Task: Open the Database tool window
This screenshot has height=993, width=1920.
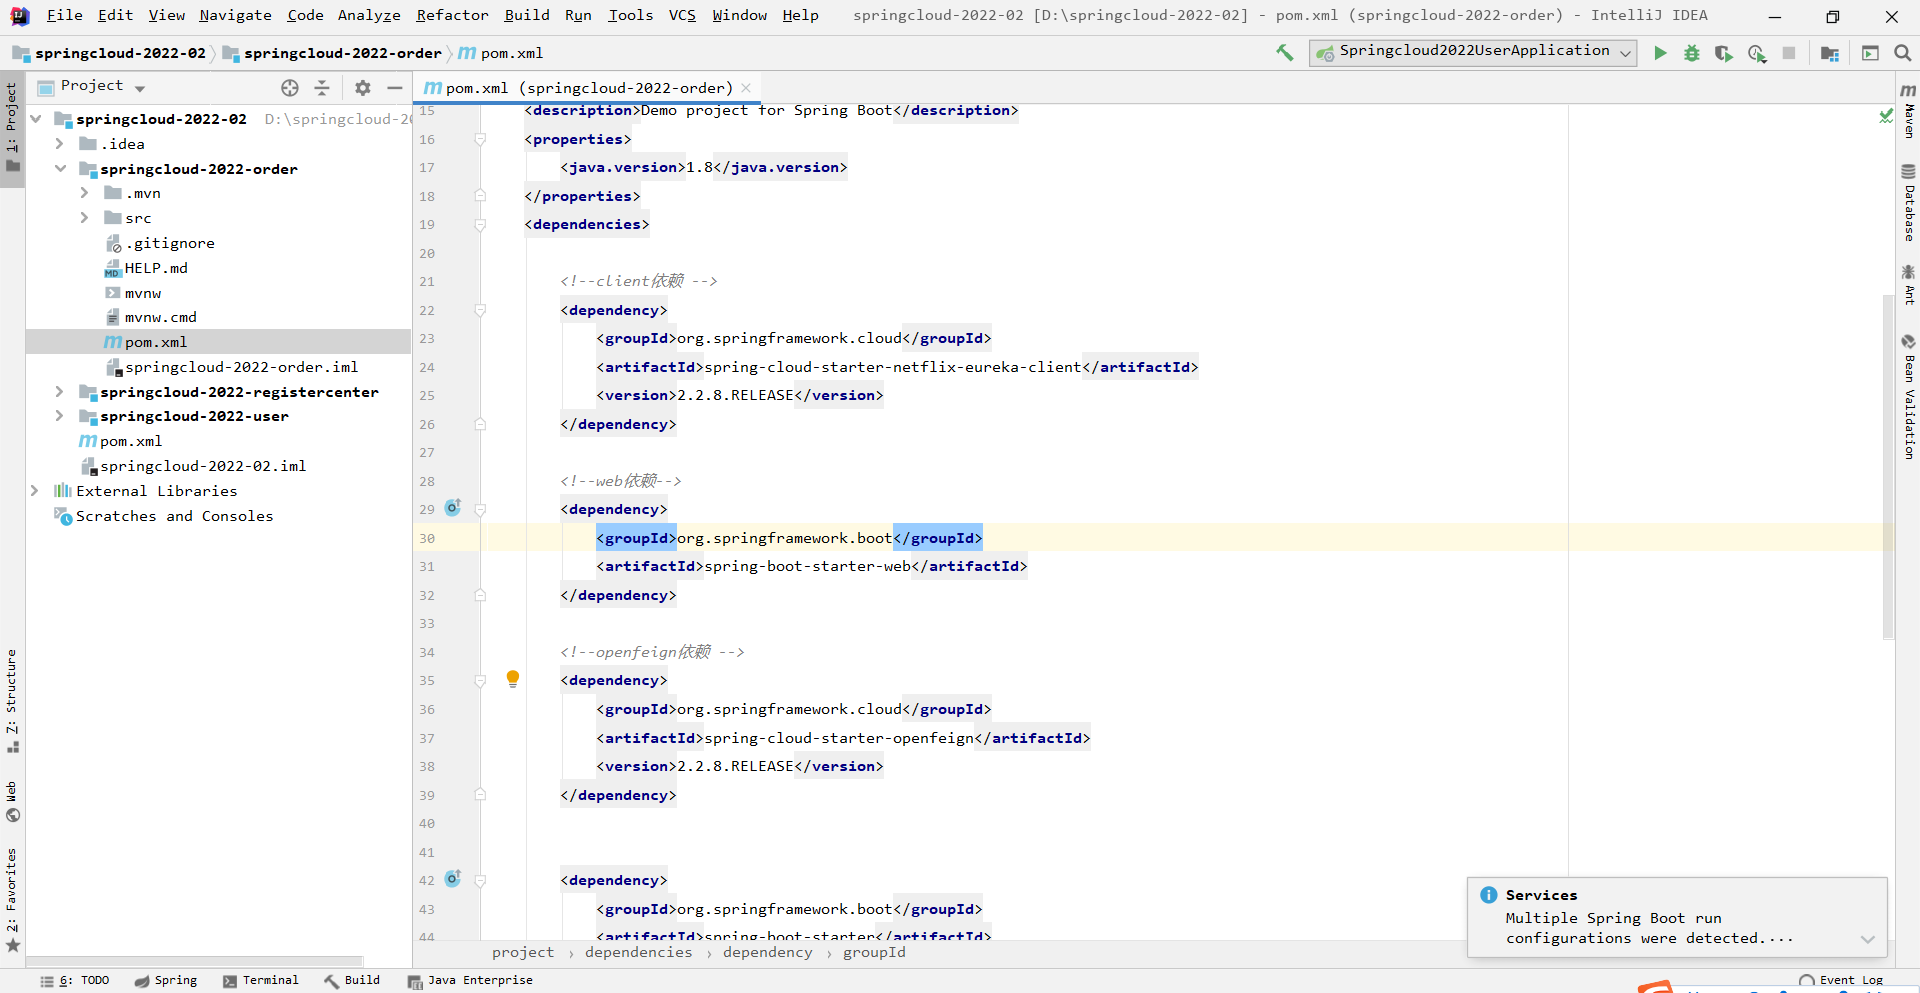Action: coord(1908,203)
